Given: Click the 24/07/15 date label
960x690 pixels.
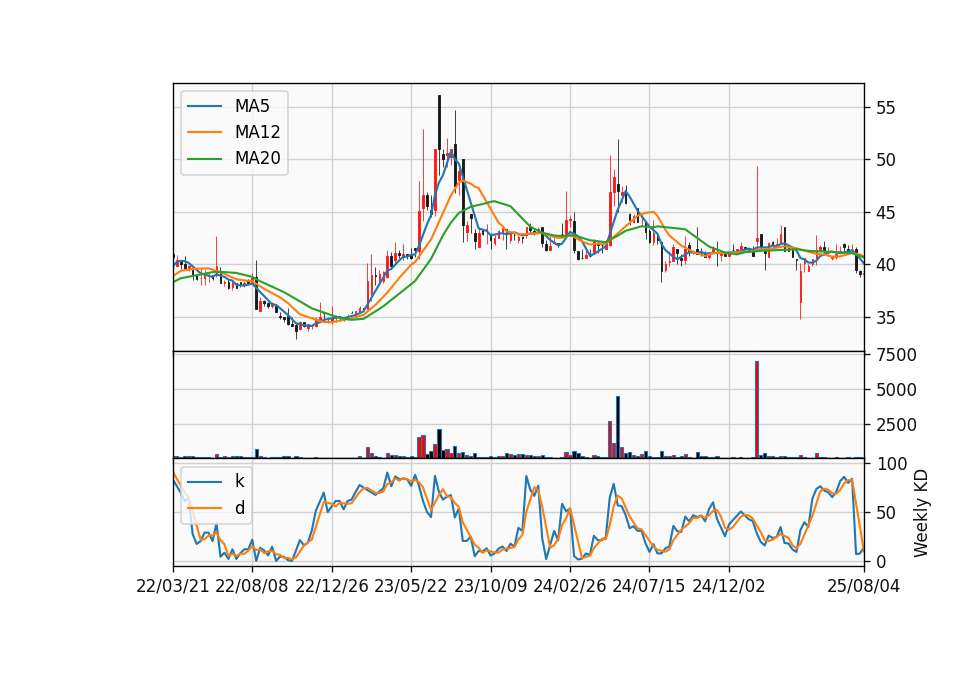Looking at the screenshot, I should 648,587.
